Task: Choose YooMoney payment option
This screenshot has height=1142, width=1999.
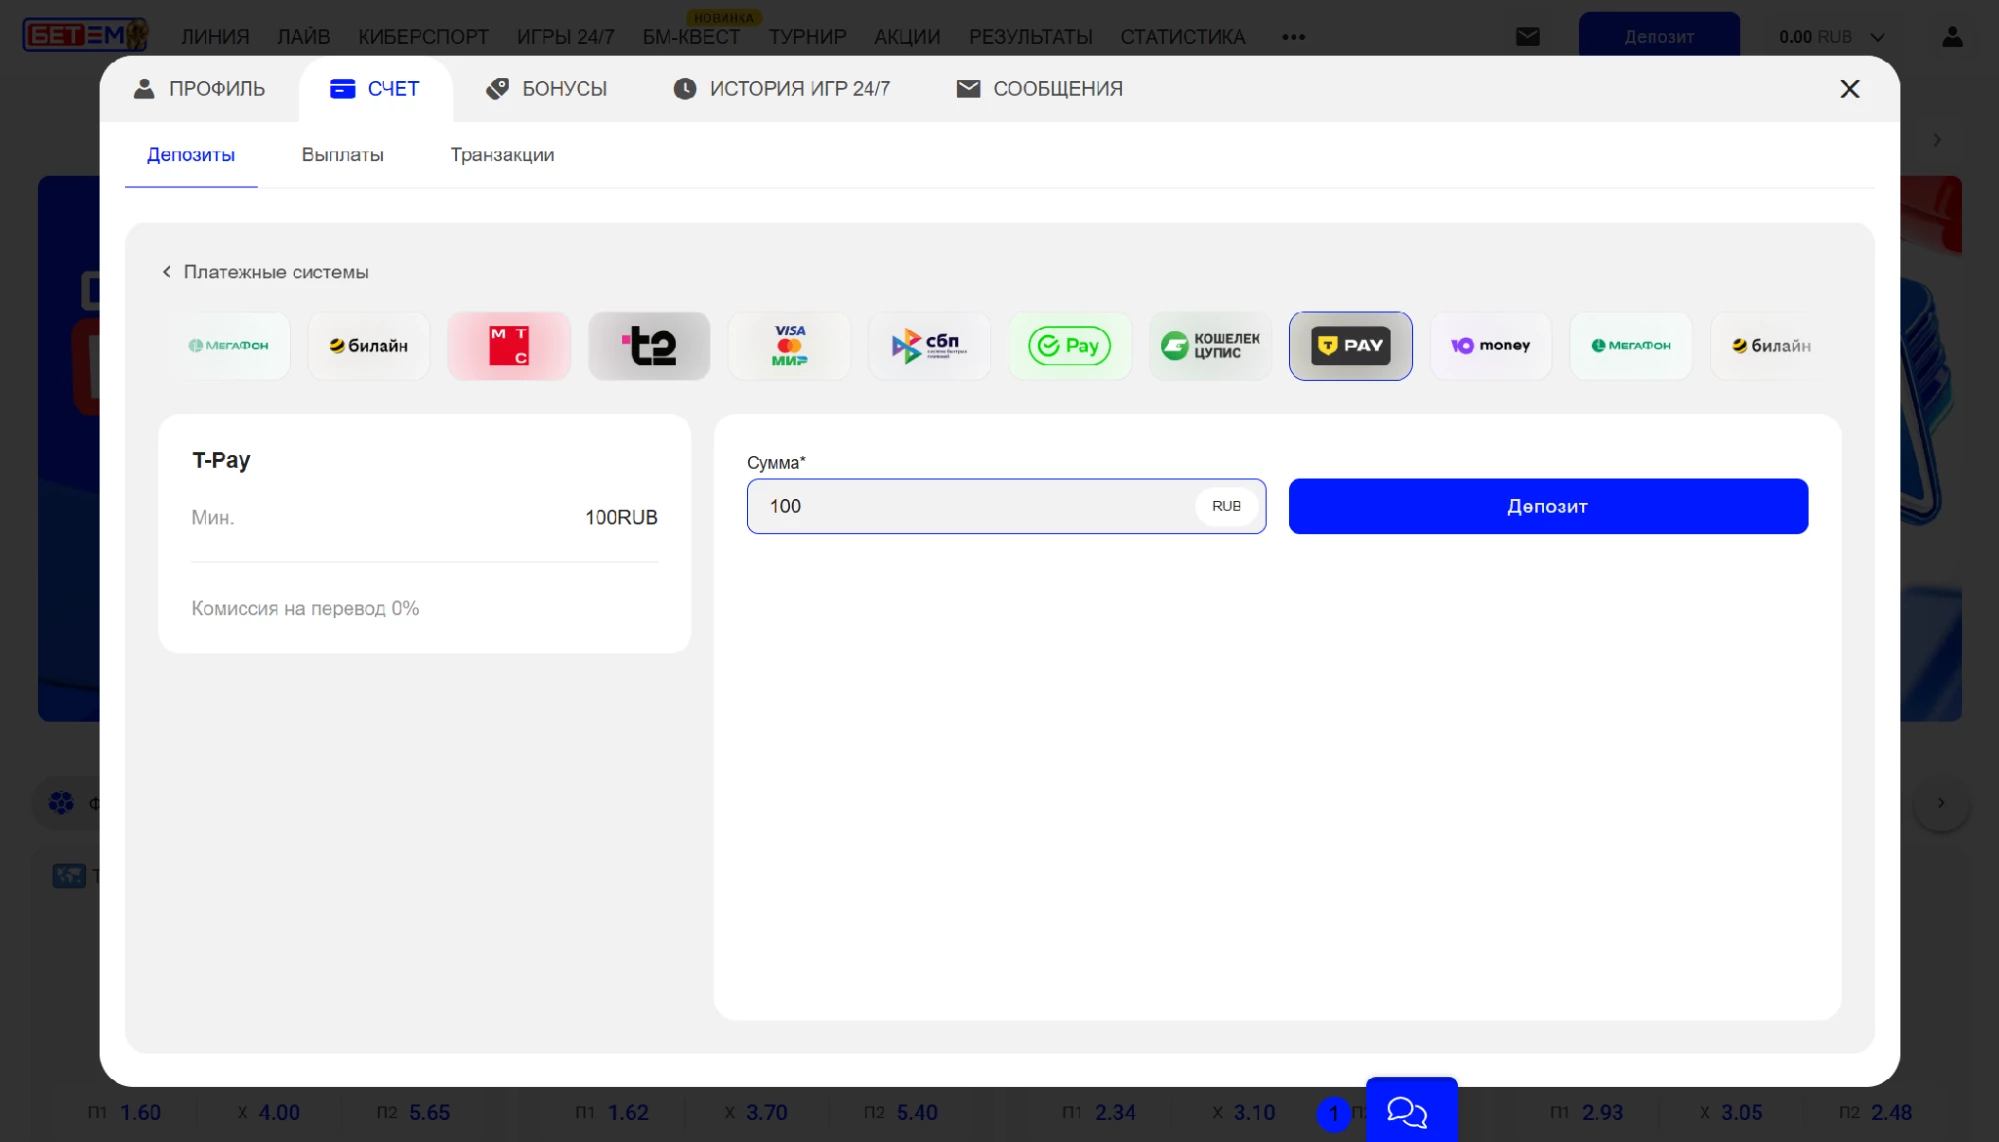Action: click(1490, 346)
